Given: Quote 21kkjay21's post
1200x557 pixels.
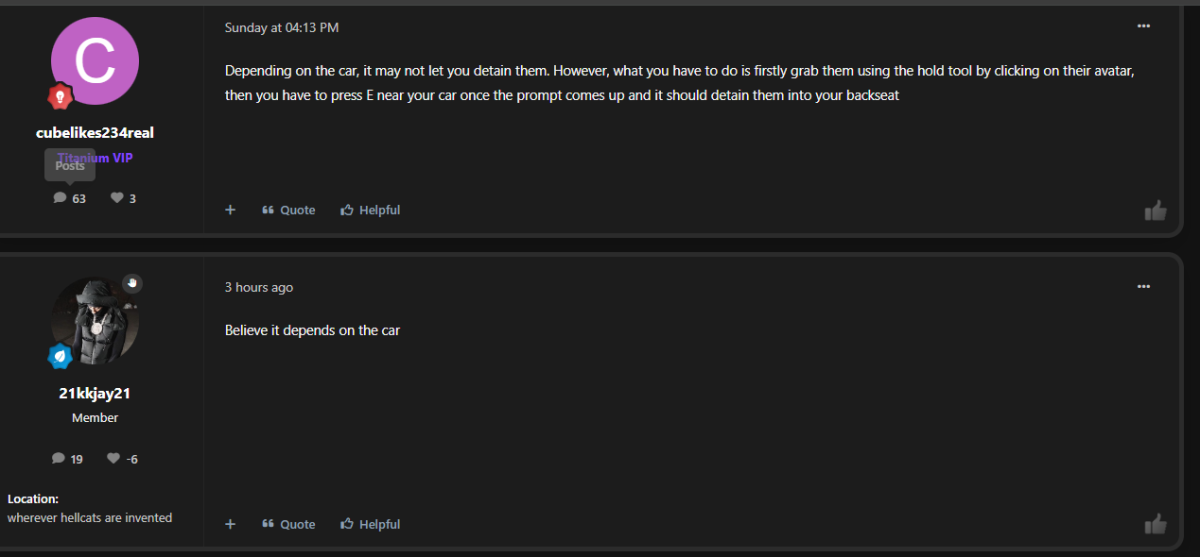Looking at the screenshot, I should 289,524.
